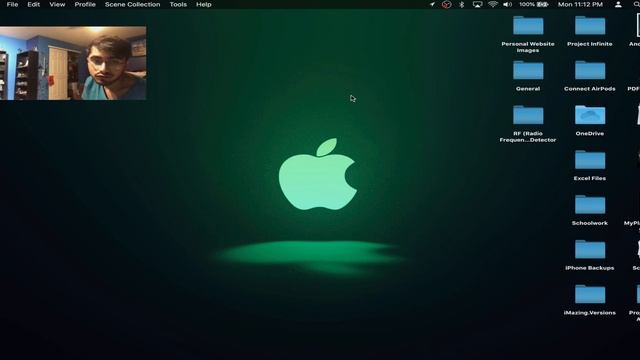Select the iPhone Backups folder
The height and width of the screenshot is (360, 640).
click(590, 256)
